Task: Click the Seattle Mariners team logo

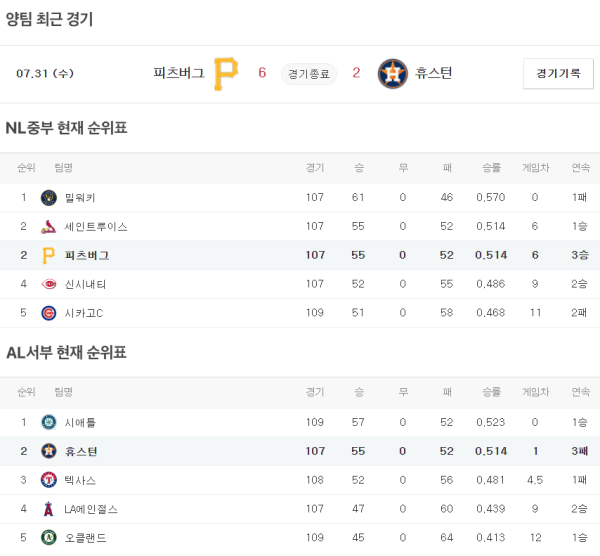Action: tap(49, 422)
